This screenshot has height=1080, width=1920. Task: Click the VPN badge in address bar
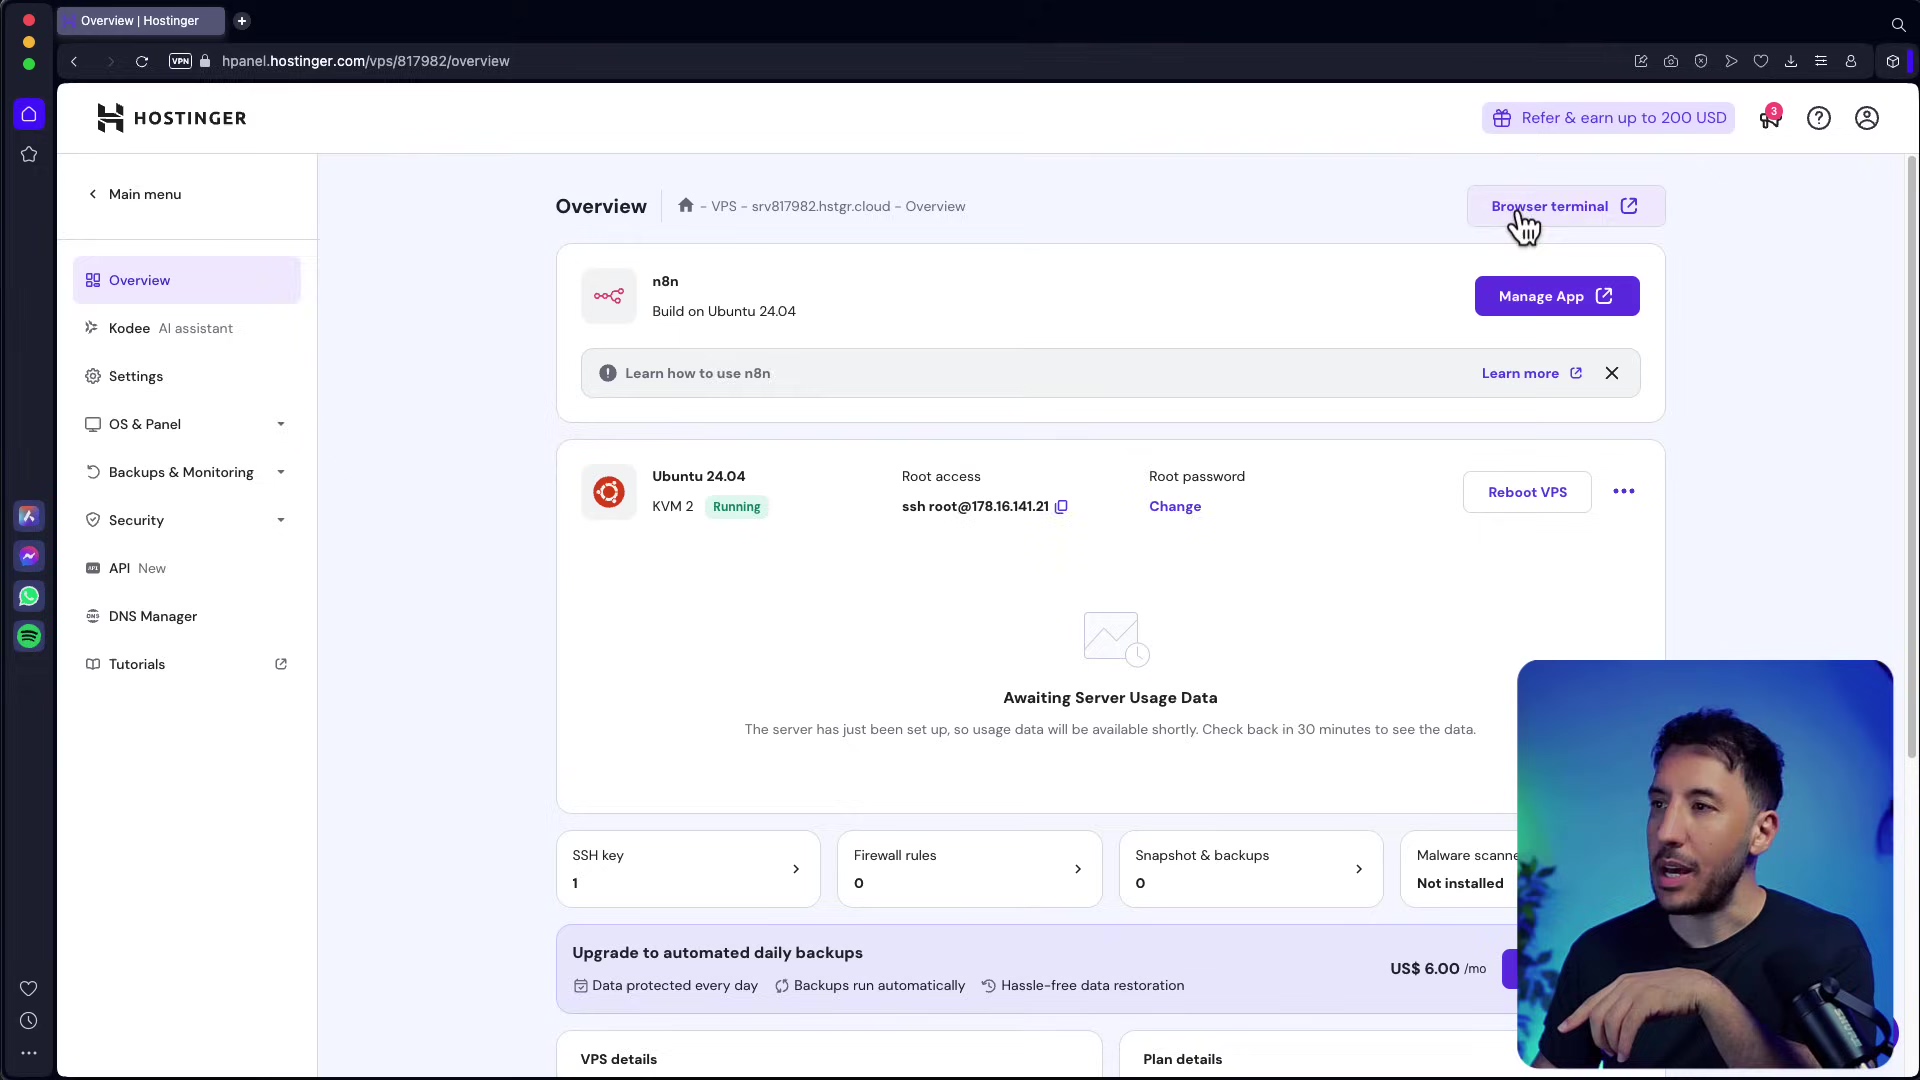(x=180, y=61)
